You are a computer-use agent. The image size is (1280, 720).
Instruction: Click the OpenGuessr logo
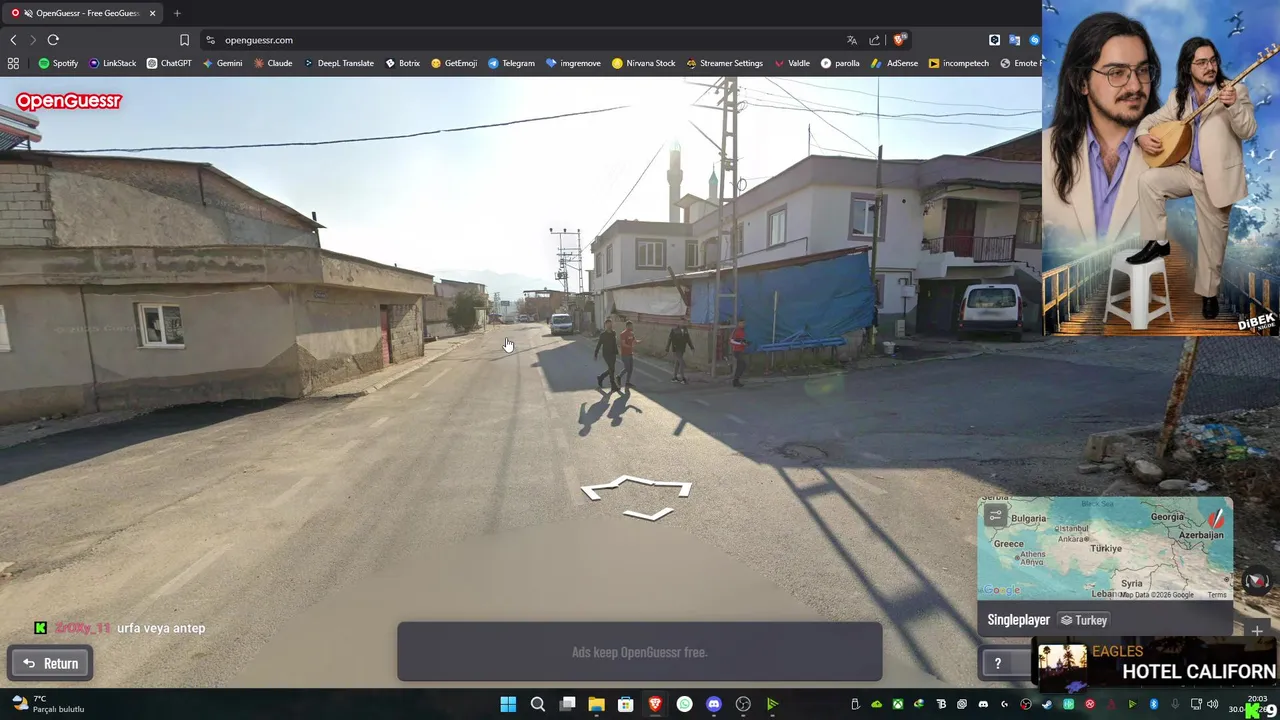coord(69,101)
